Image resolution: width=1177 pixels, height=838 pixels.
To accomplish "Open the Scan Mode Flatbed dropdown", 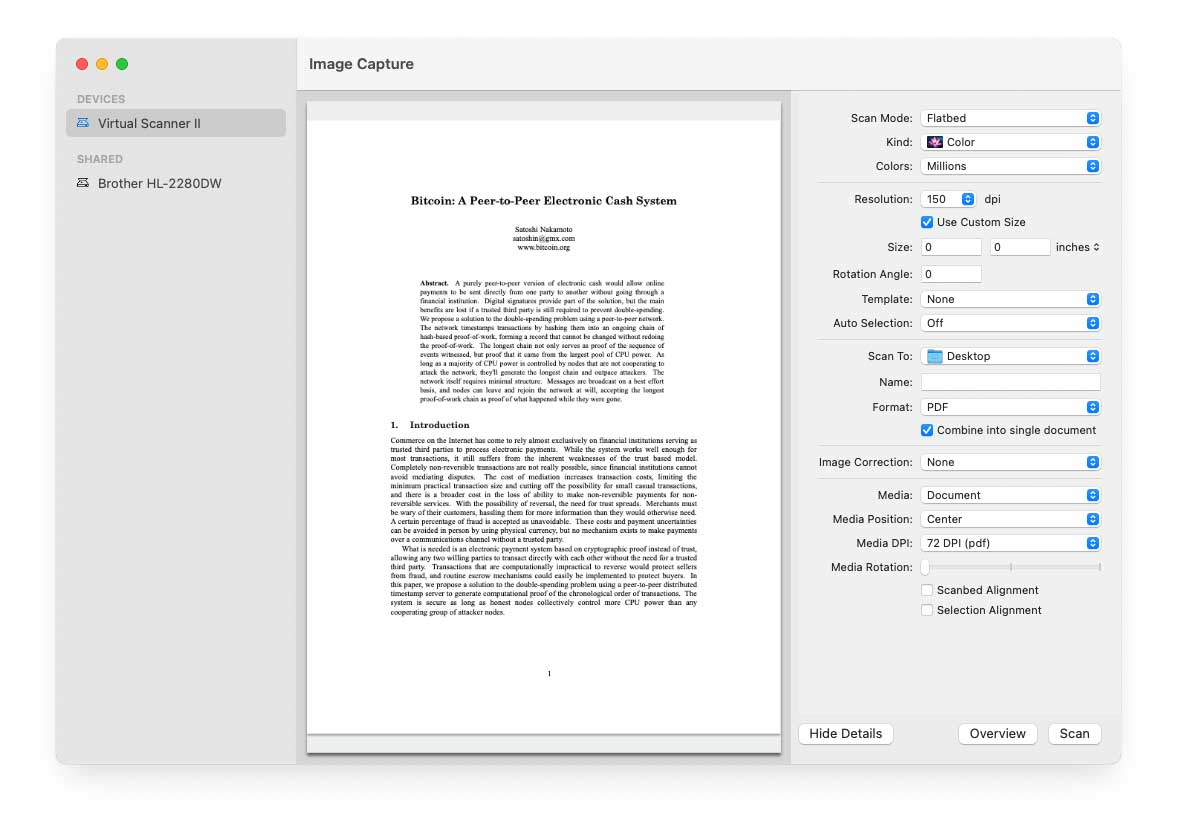I will [x=1010, y=118].
